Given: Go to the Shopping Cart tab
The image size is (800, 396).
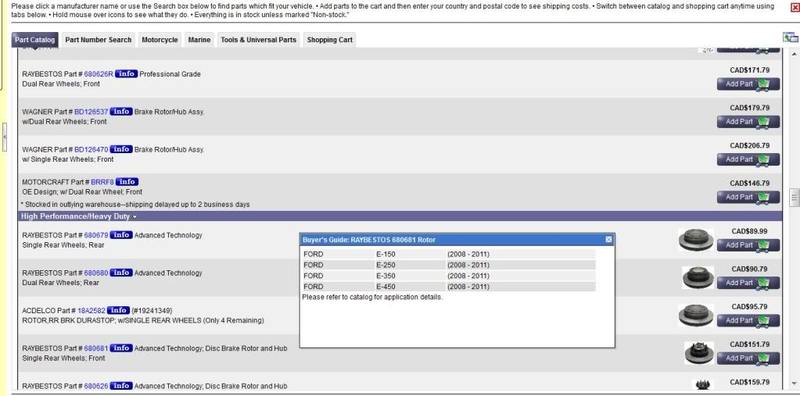Looking at the screenshot, I should pyautogui.click(x=330, y=40).
